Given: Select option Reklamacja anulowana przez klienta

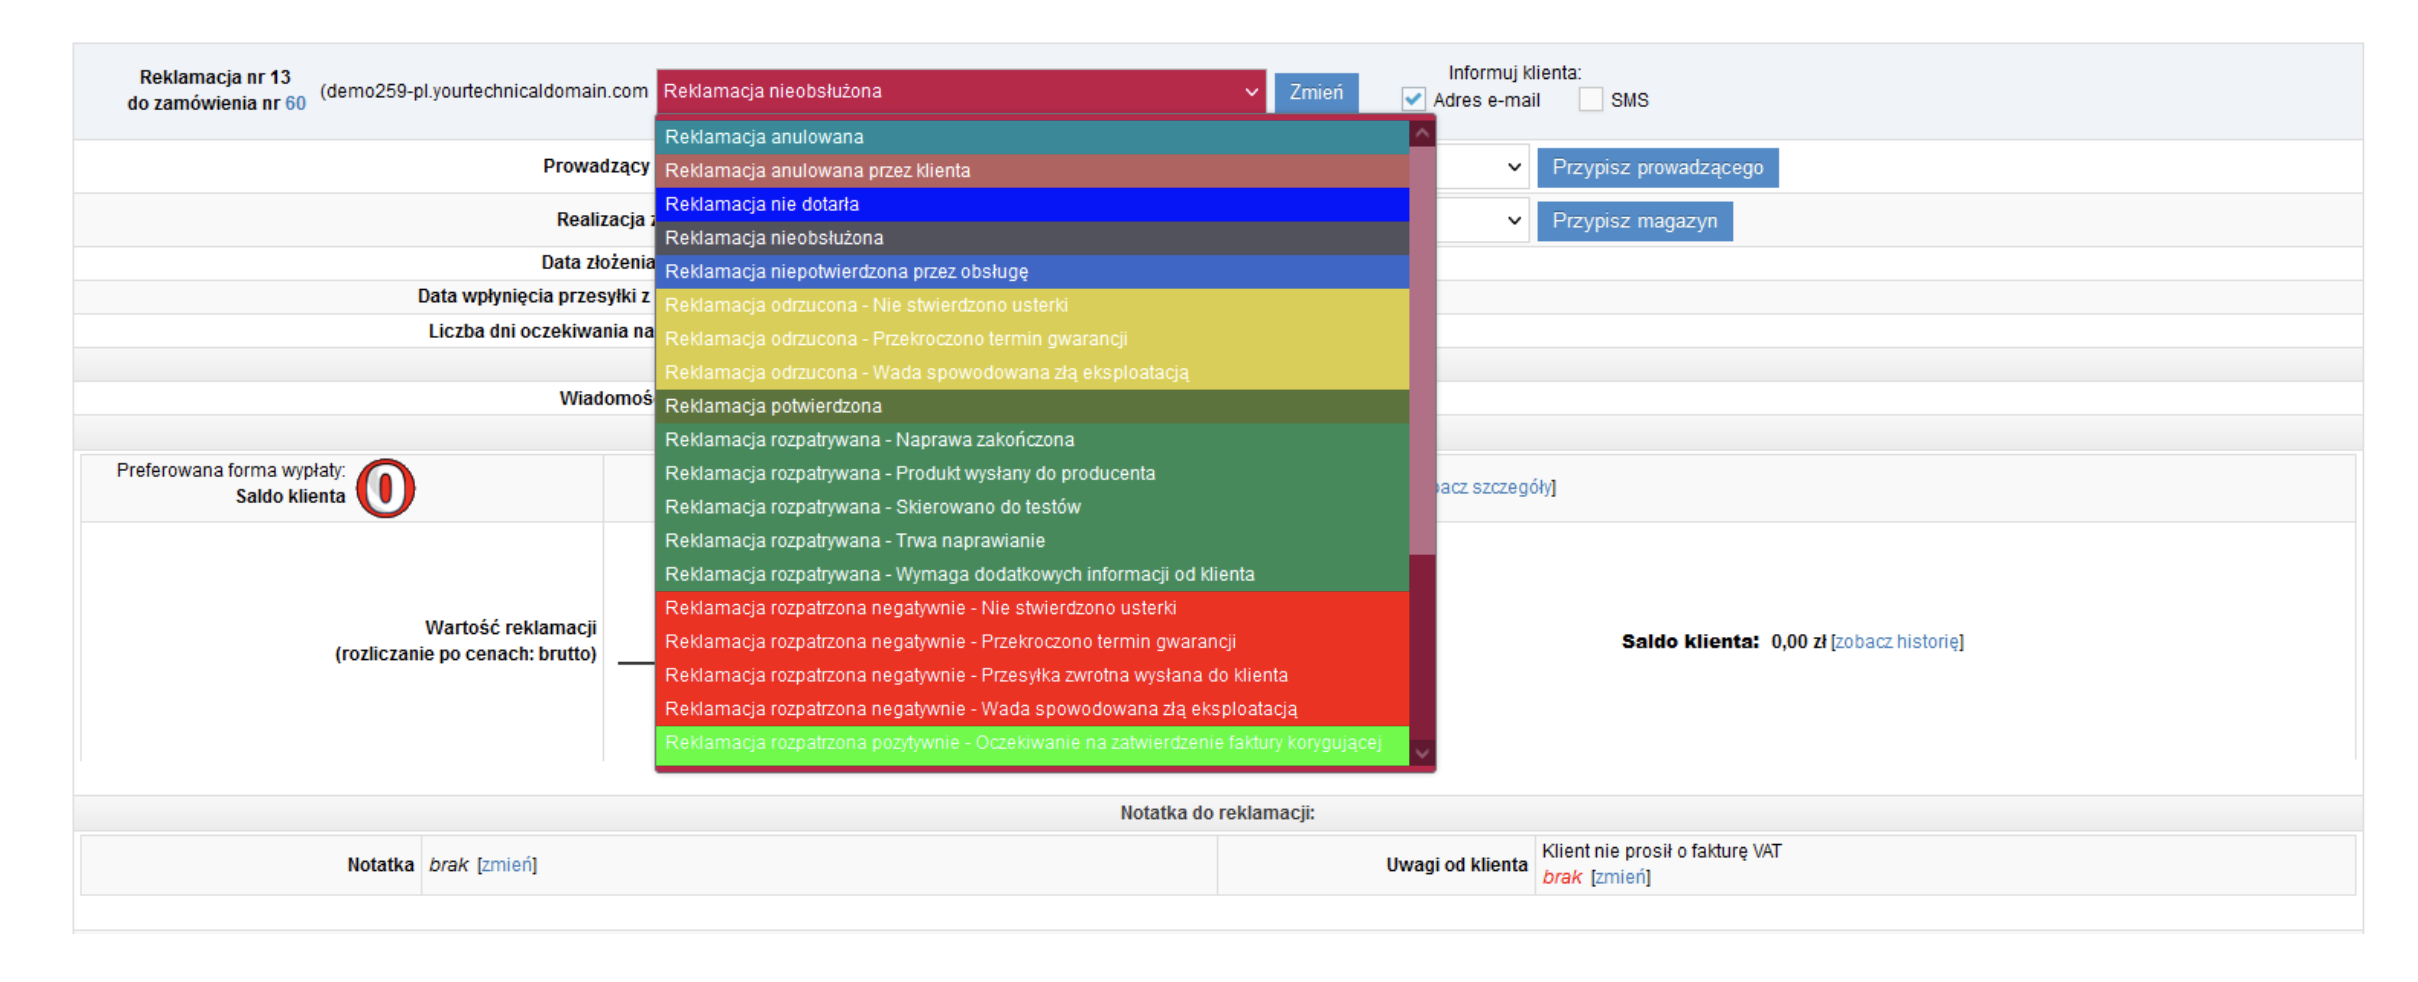Looking at the screenshot, I should [x=1032, y=171].
